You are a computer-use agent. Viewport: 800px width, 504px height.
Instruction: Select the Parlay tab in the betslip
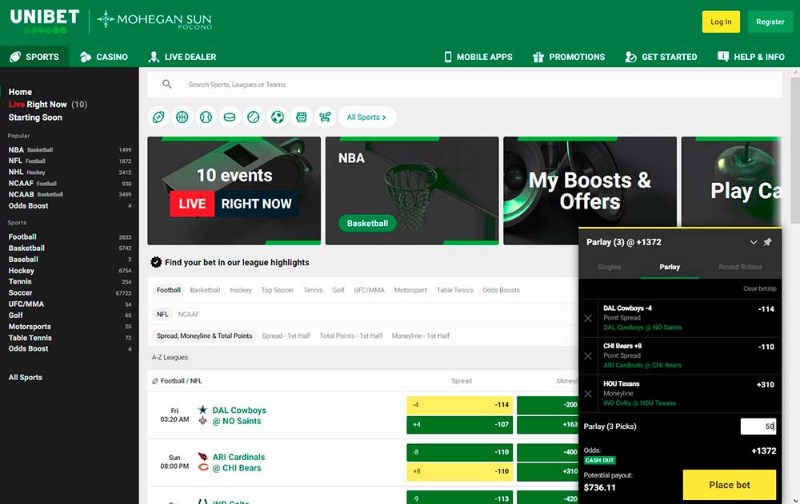tap(669, 267)
